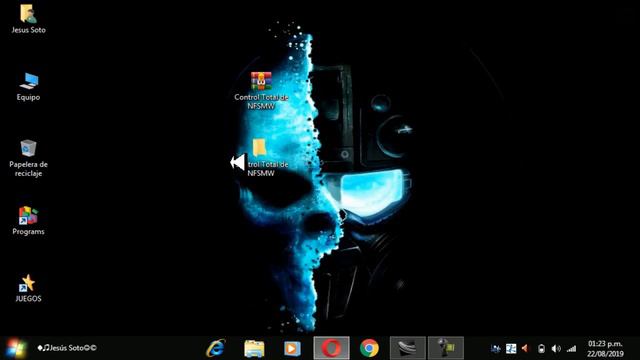Select the Papelera de reciclaje icon
640x360 pixels.
point(28,158)
